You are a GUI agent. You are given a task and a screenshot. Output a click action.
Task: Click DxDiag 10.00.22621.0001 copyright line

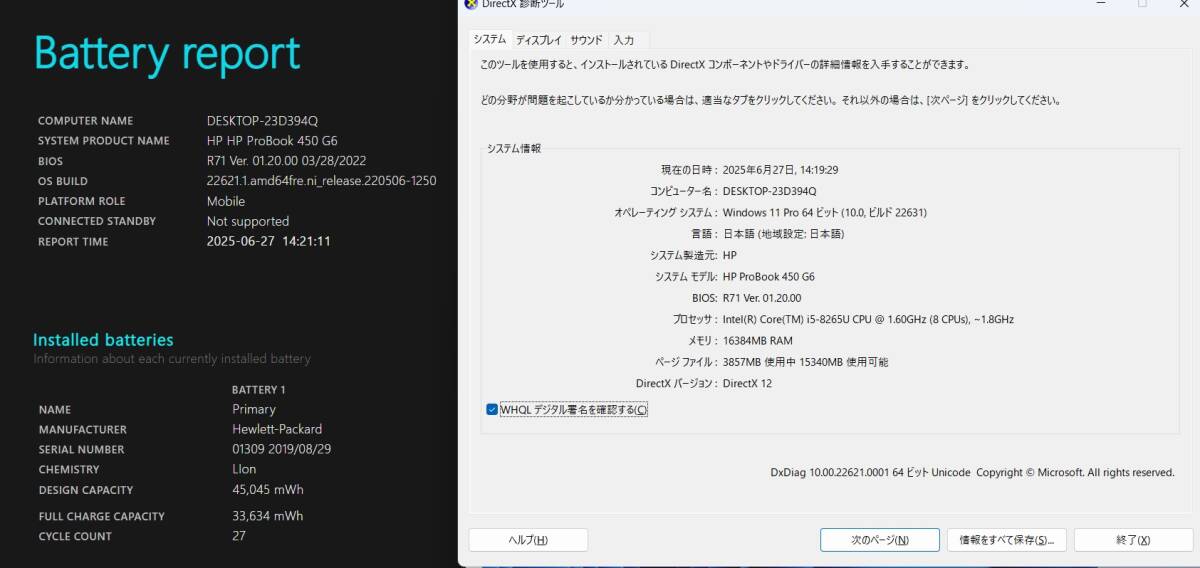point(972,472)
